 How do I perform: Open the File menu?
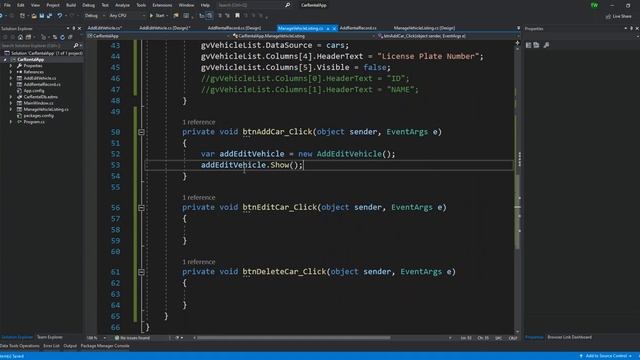[x=7, y=5]
